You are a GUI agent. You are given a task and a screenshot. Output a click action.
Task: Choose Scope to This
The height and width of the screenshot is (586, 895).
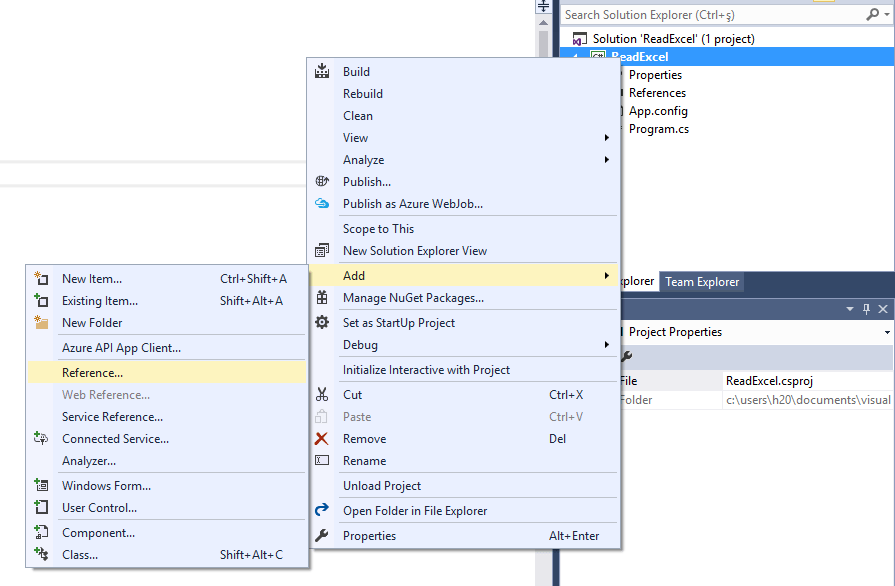click(464, 229)
